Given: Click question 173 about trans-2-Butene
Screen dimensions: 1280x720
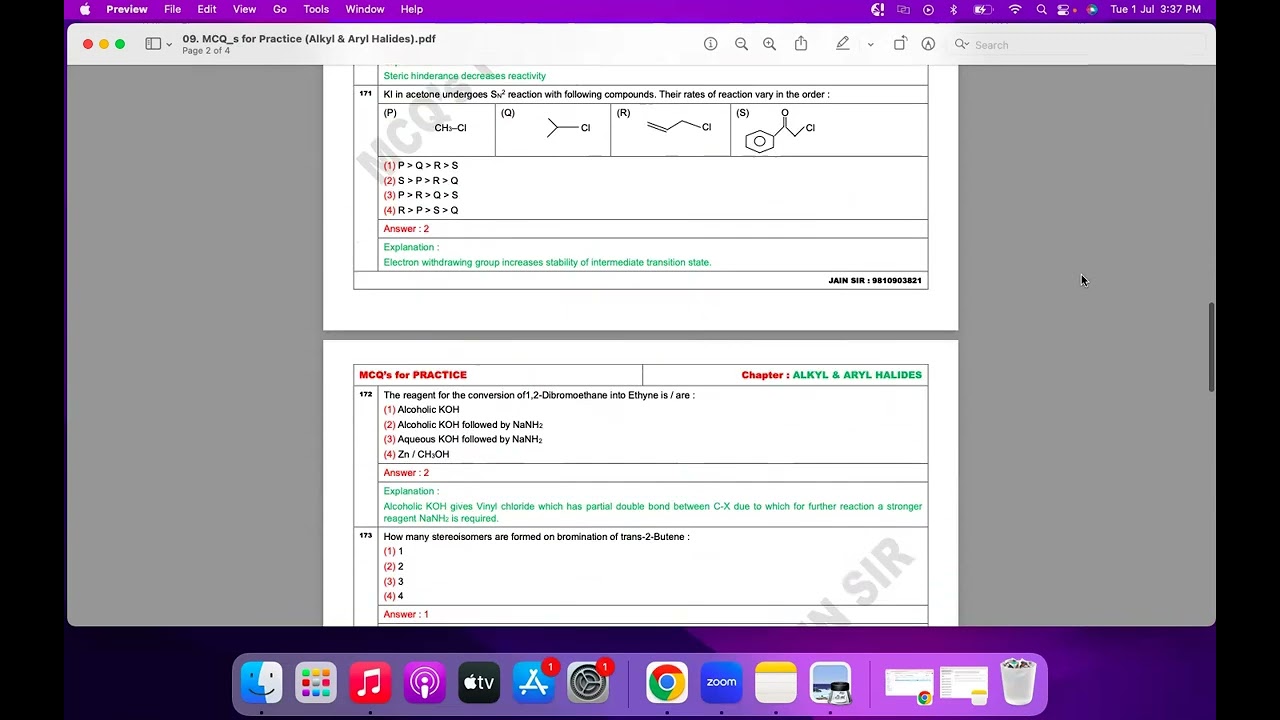Looking at the screenshot, I should coord(536,536).
